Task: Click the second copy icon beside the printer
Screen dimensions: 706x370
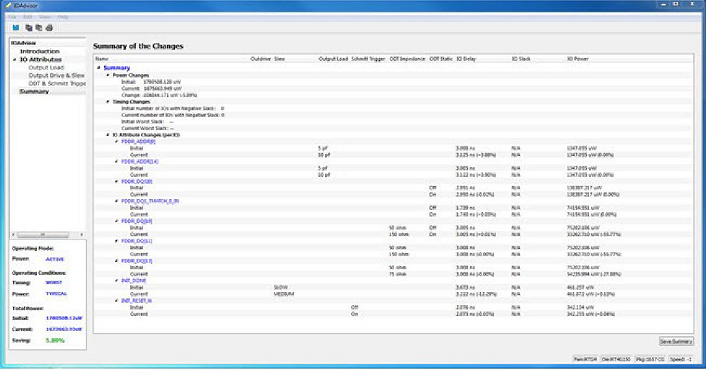Action: [39, 28]
